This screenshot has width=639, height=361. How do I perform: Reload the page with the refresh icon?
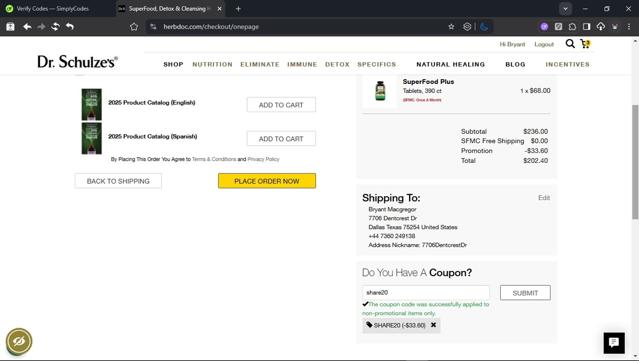tap(55, 26)
